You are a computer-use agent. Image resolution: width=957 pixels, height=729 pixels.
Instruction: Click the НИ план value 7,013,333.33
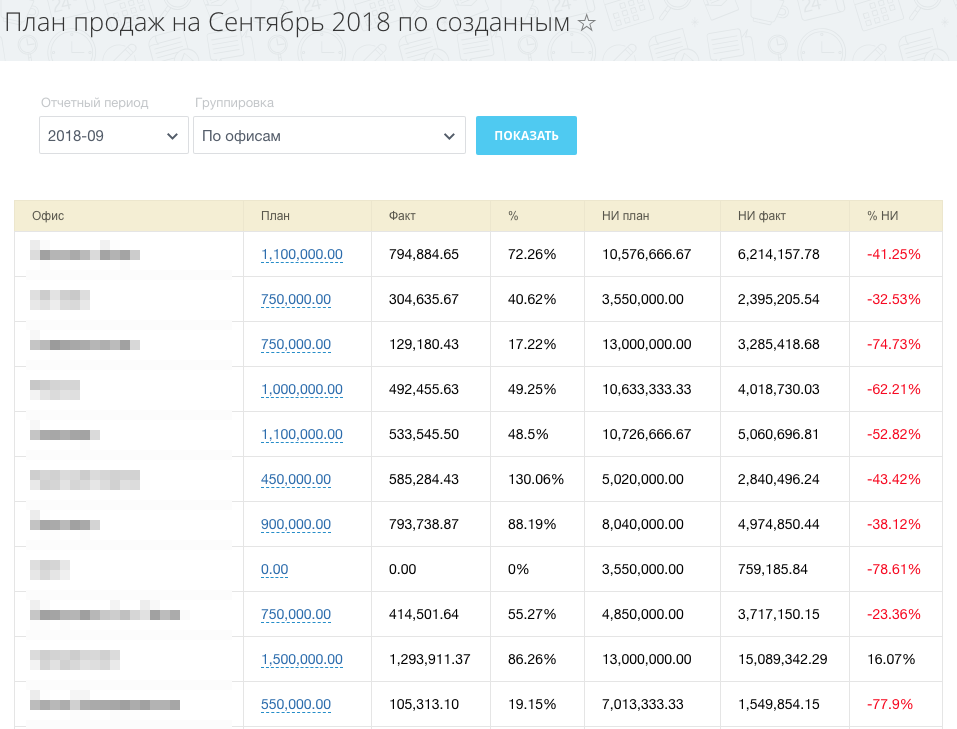click(643, 705)
